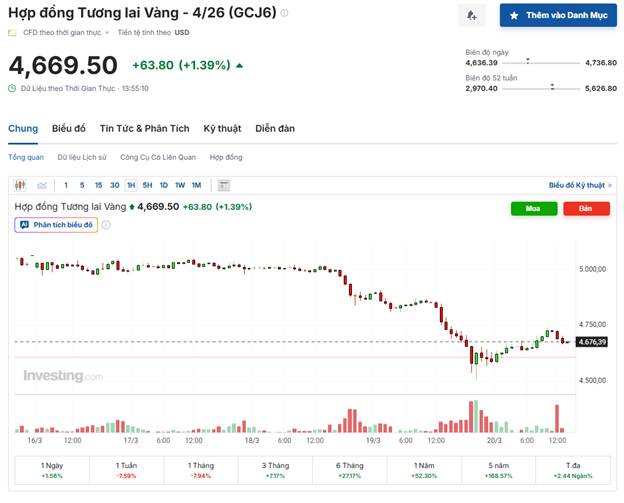Screen dimensions: 624x503
Task: Select the 1M chart interval
Action: point(196,185)
